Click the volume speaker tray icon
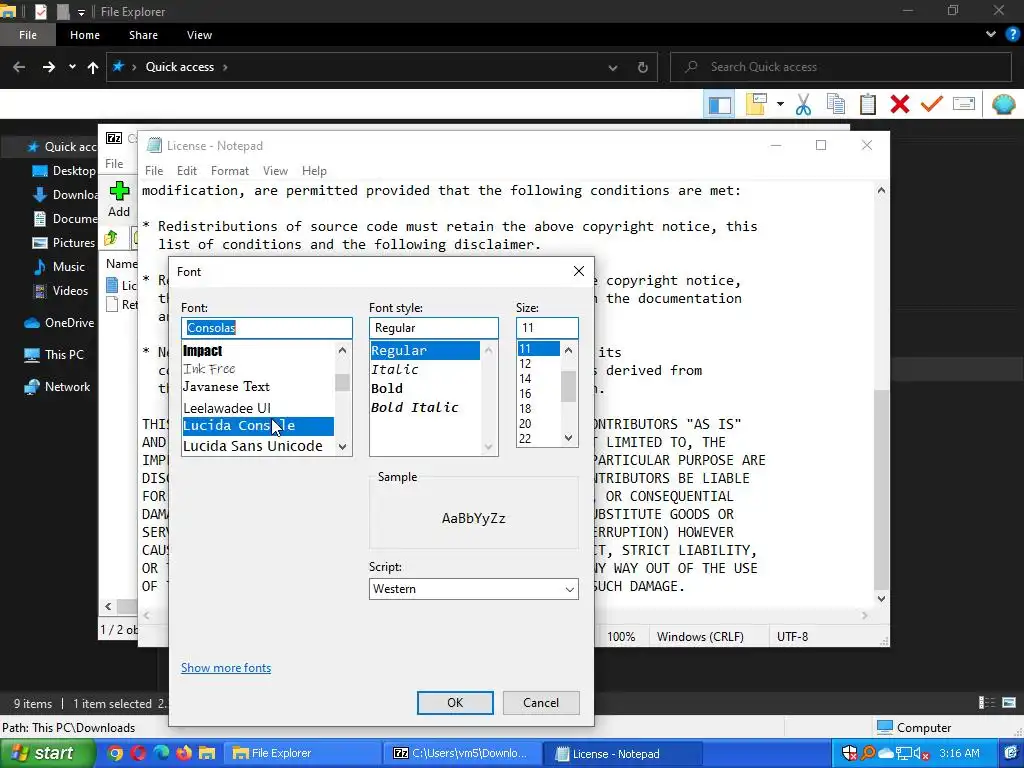The width and height of the screenshot is (1024, 768). pyautogui.click(x=921, y=754)
